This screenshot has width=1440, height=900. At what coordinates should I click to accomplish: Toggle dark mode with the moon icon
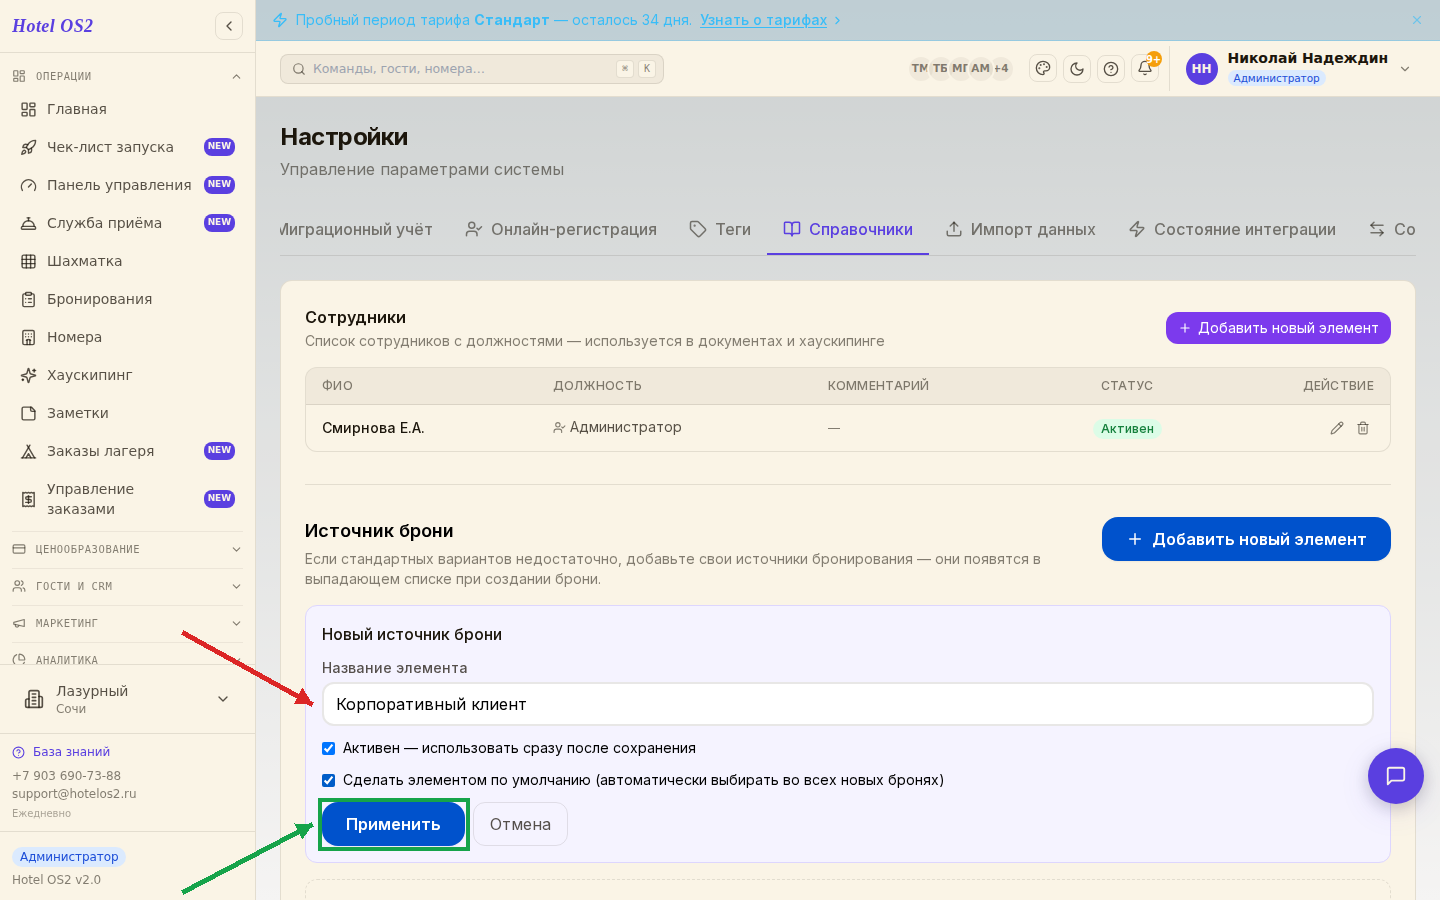pyautogui.click(x=1077, y=69)
